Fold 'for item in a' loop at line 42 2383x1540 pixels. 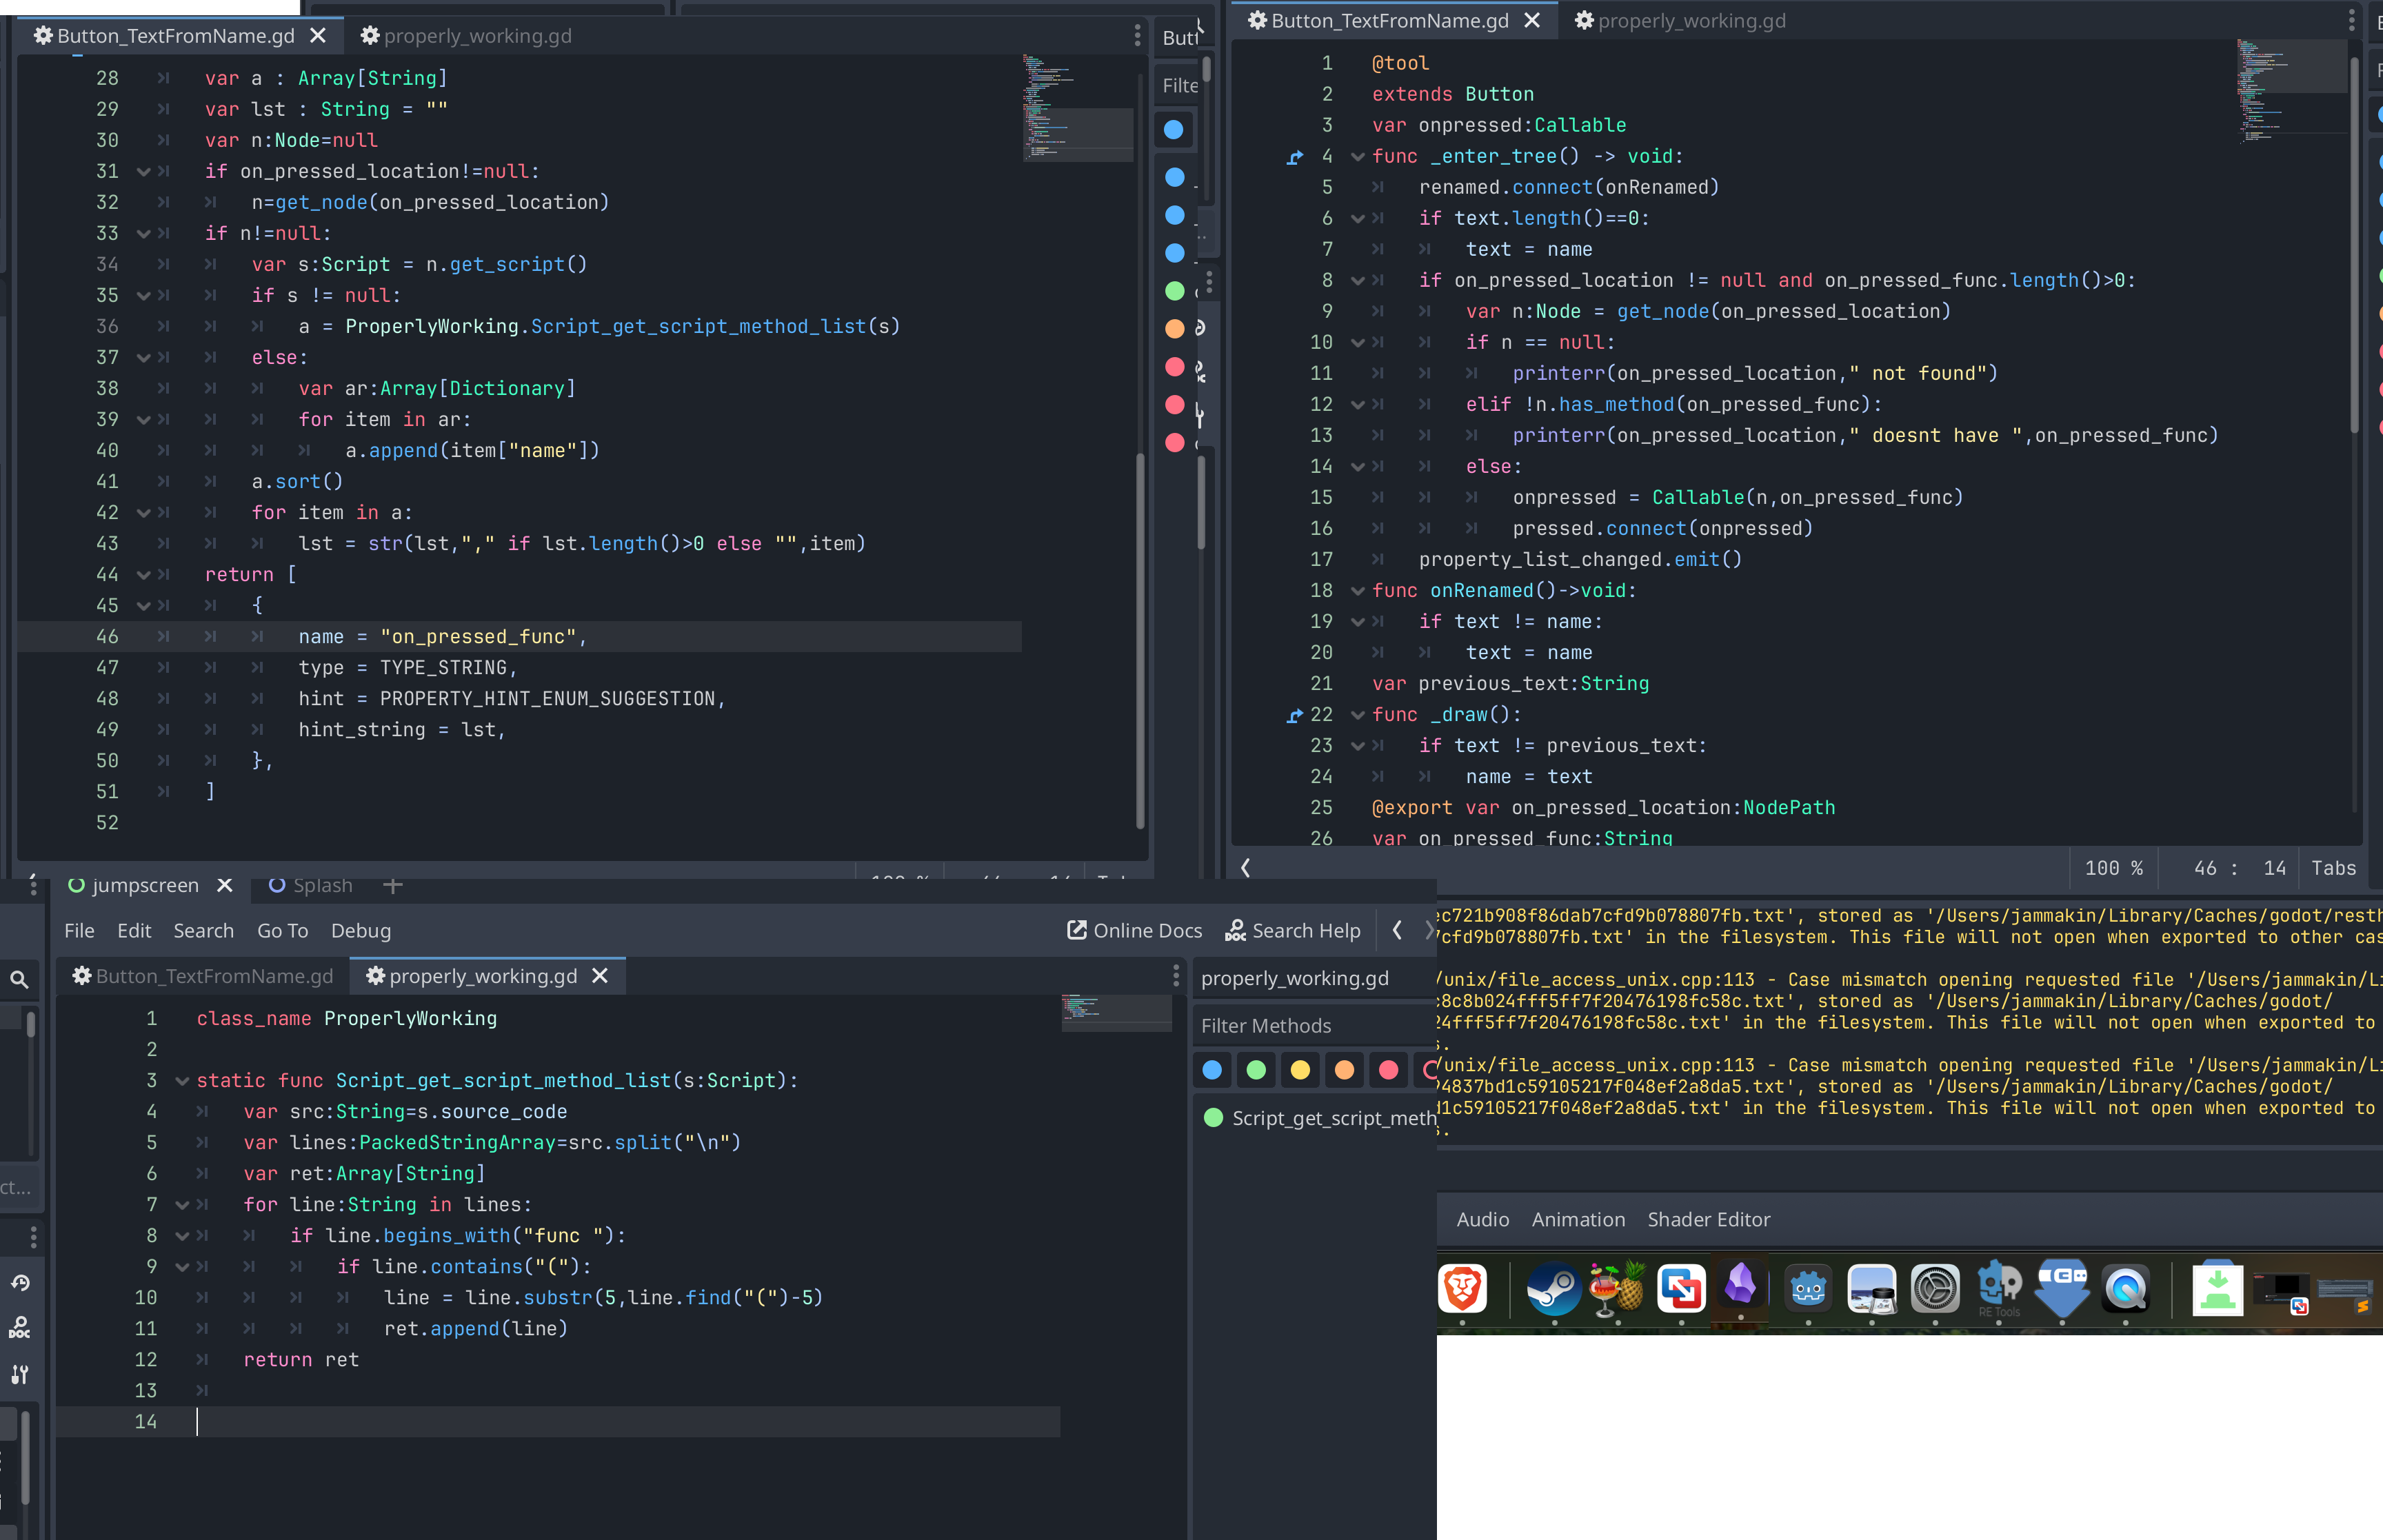(143, 513)
